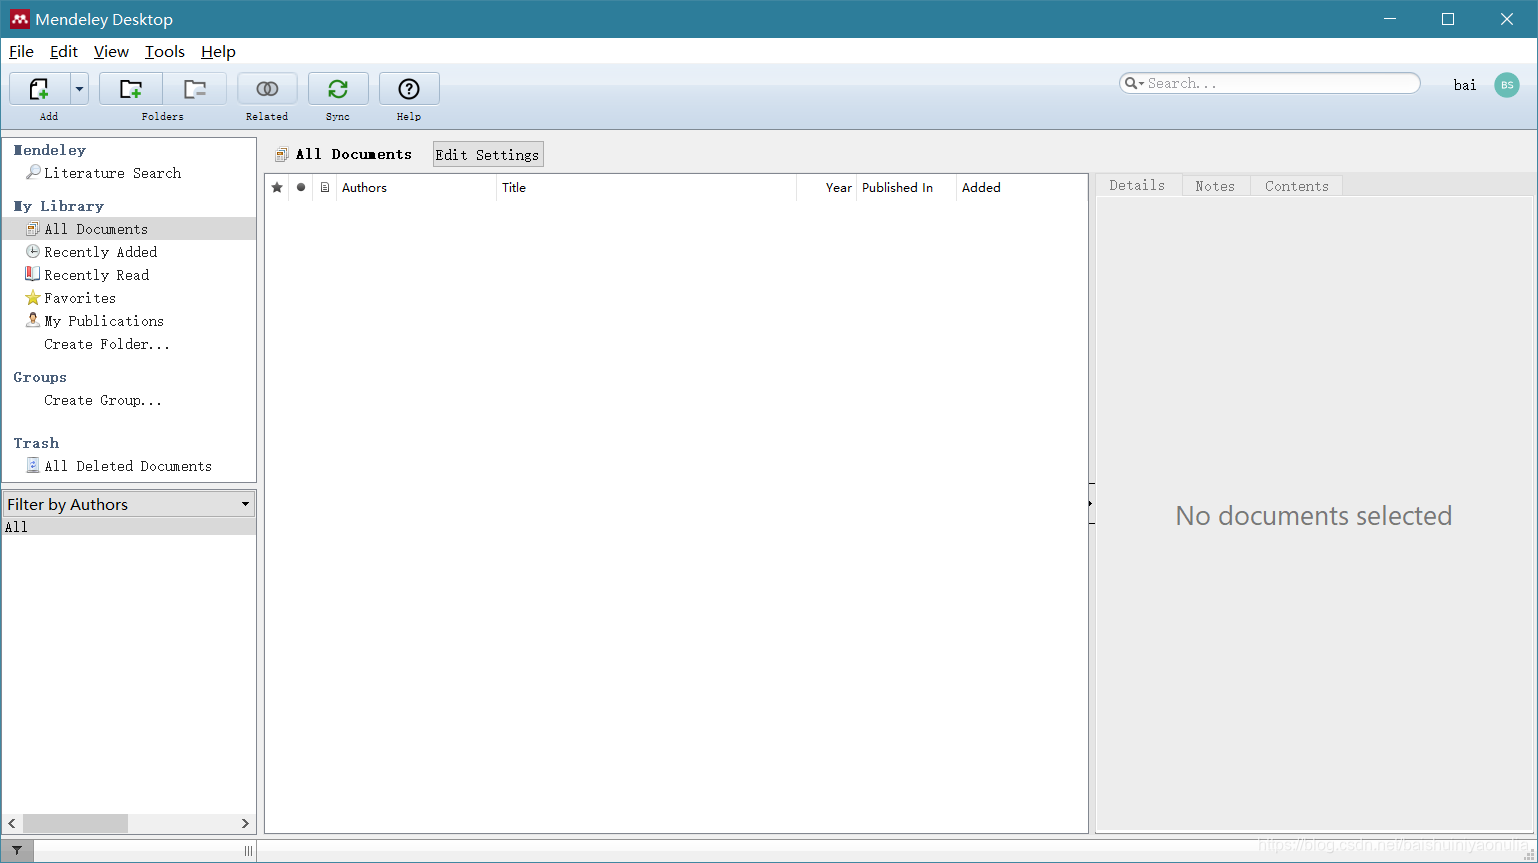The image size is (1538, 863).
Task: Open the Edit menu
Action: tap(64, 52)
